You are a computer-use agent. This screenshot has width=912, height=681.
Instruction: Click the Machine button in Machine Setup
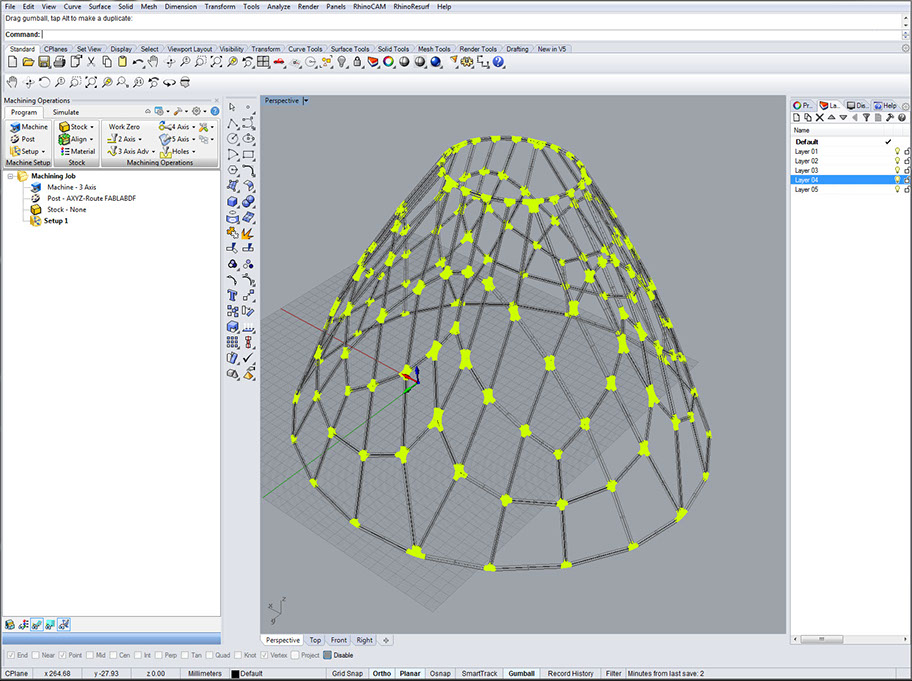29,127
